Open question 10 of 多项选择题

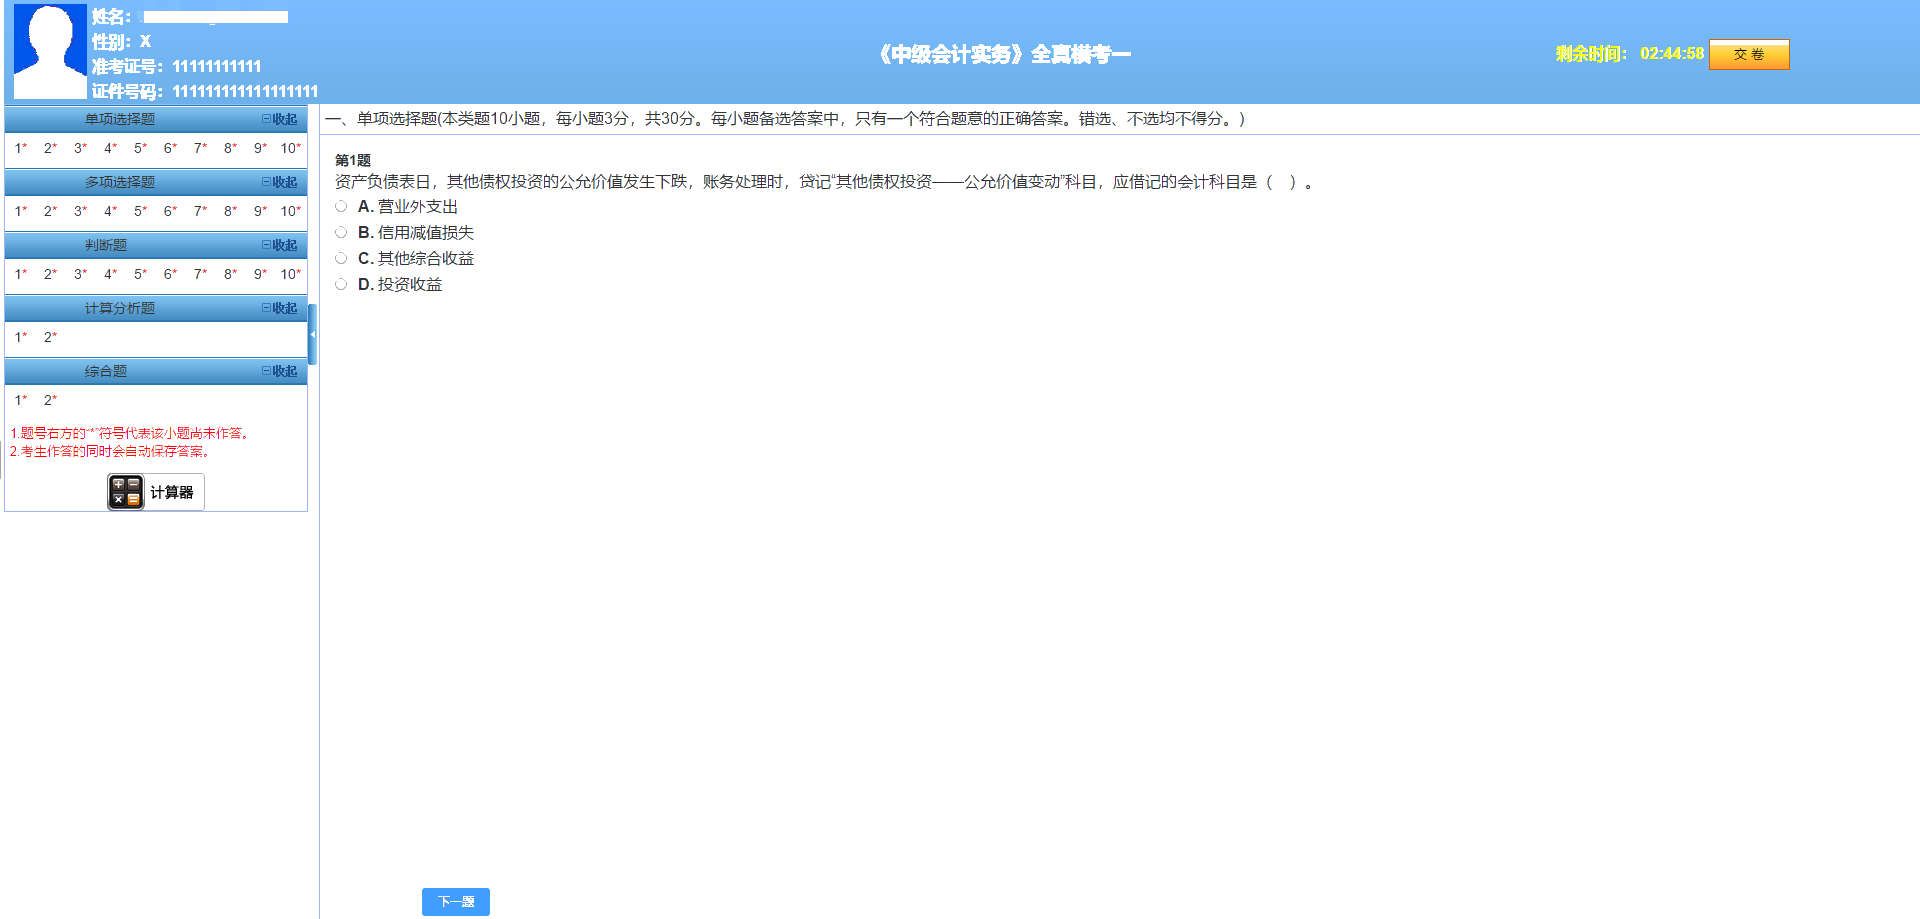click(288, 211)
